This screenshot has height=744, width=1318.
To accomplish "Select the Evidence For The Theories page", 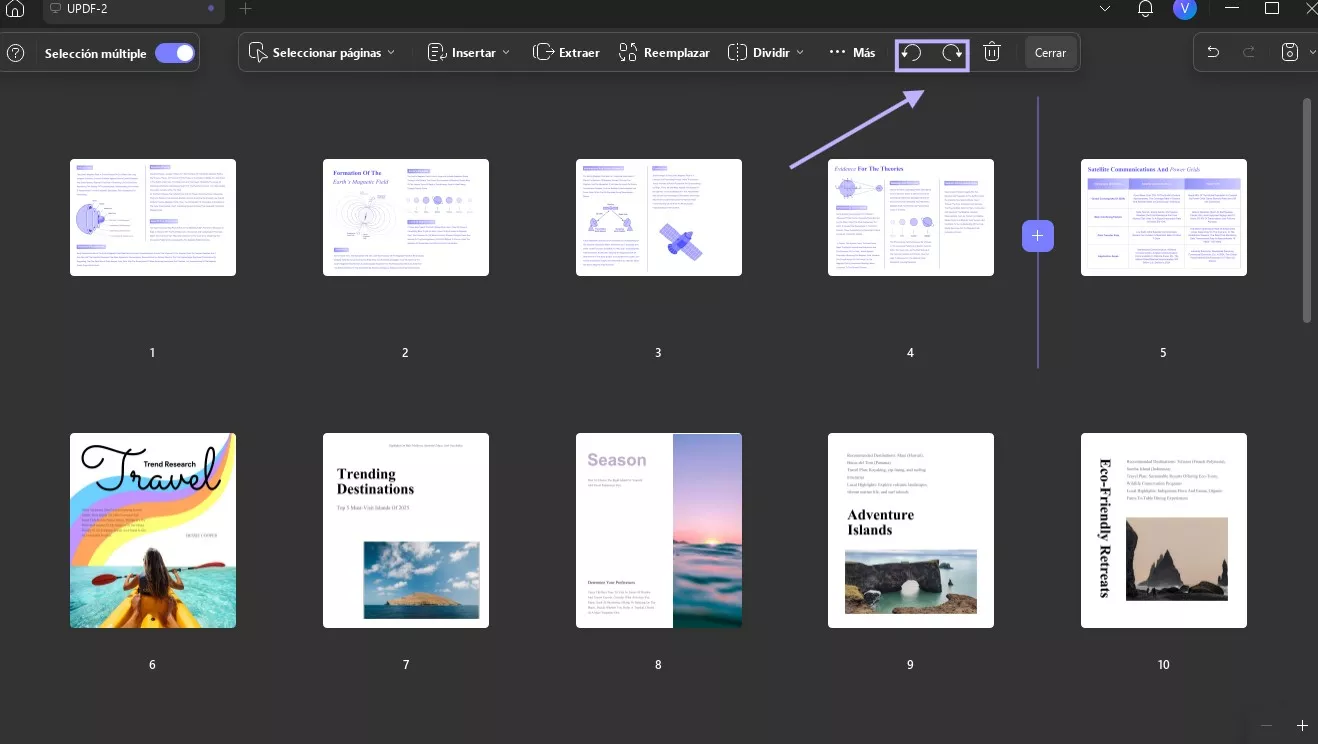I will pyautogui.click(x=911, y=217).
